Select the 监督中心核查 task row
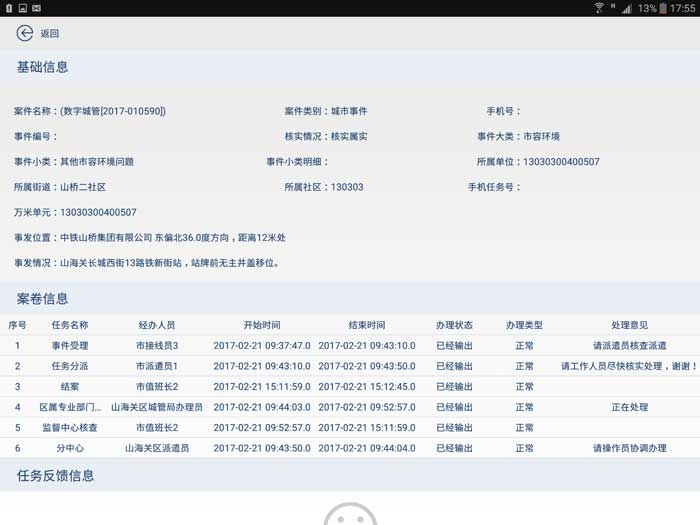Image resolution: width=700 pixels, height=525 pixels. pyautogui.click(x=350, y=428)
